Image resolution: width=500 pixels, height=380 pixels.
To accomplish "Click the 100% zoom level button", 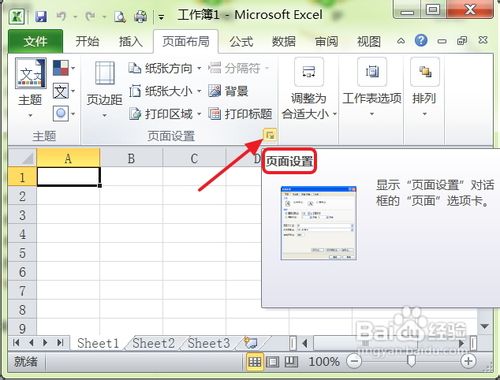I will tap(324, 362).
